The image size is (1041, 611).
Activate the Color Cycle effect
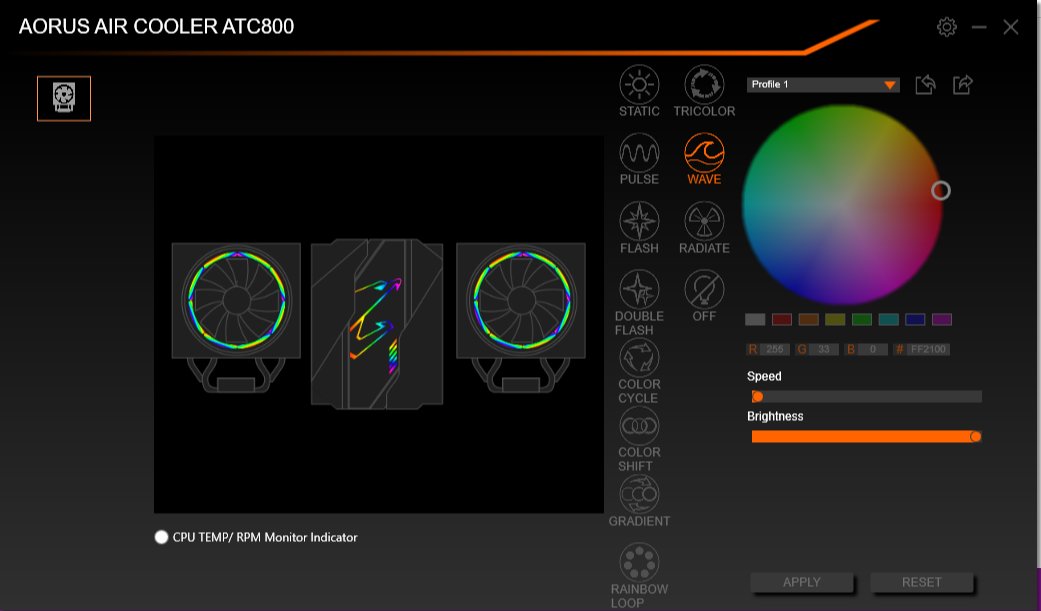pyautogui.click(x=639, y=358)
